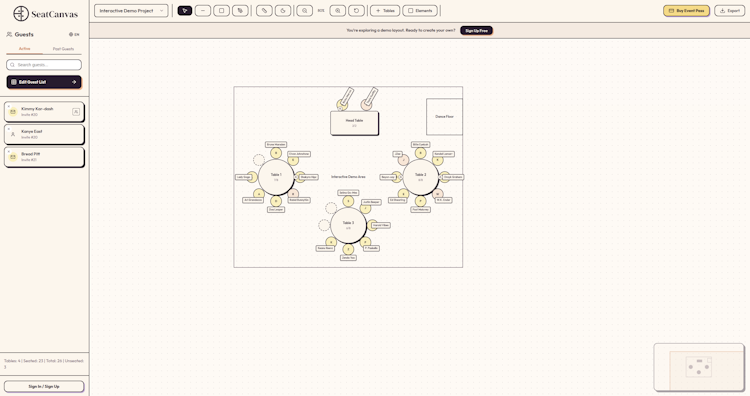
Task: Open the Interactive Demo Project dropdown
Action: tap(131, 11)
